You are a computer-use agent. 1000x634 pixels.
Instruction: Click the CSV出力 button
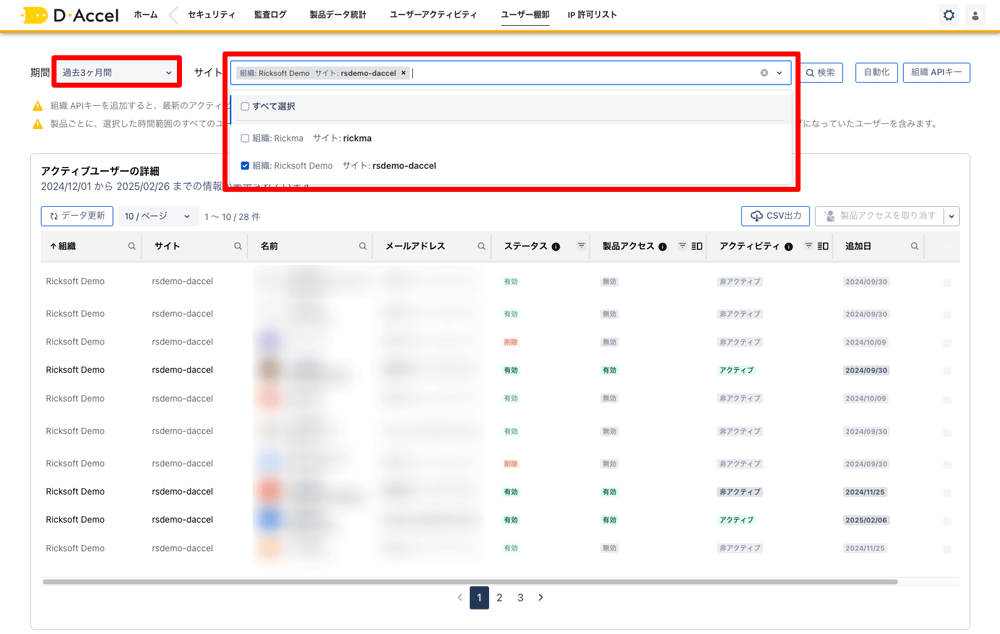pos(776,216)
